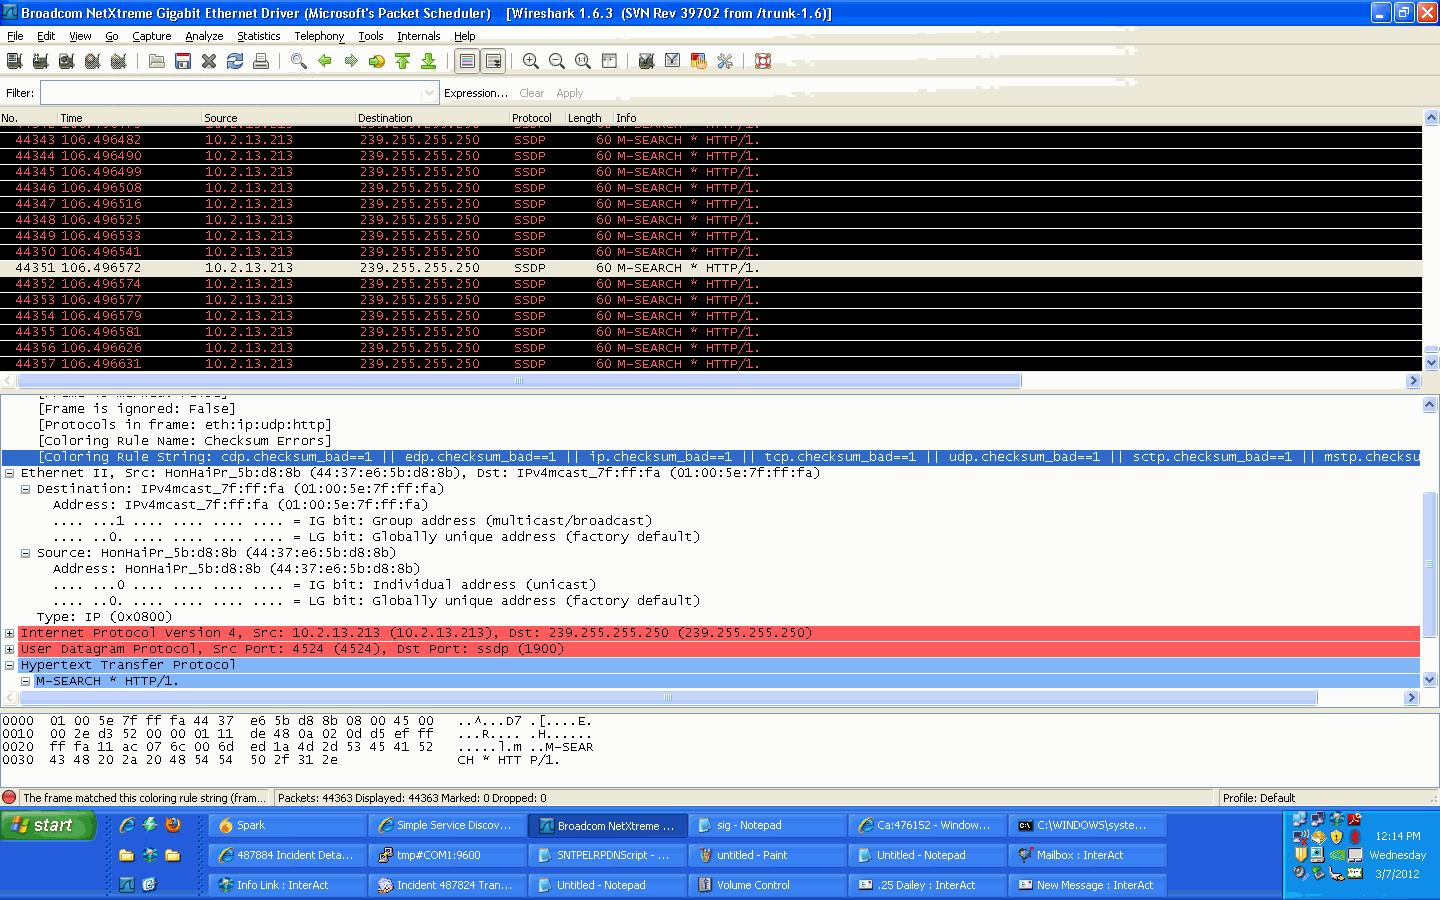Start a new live capture

click(66, 61)
